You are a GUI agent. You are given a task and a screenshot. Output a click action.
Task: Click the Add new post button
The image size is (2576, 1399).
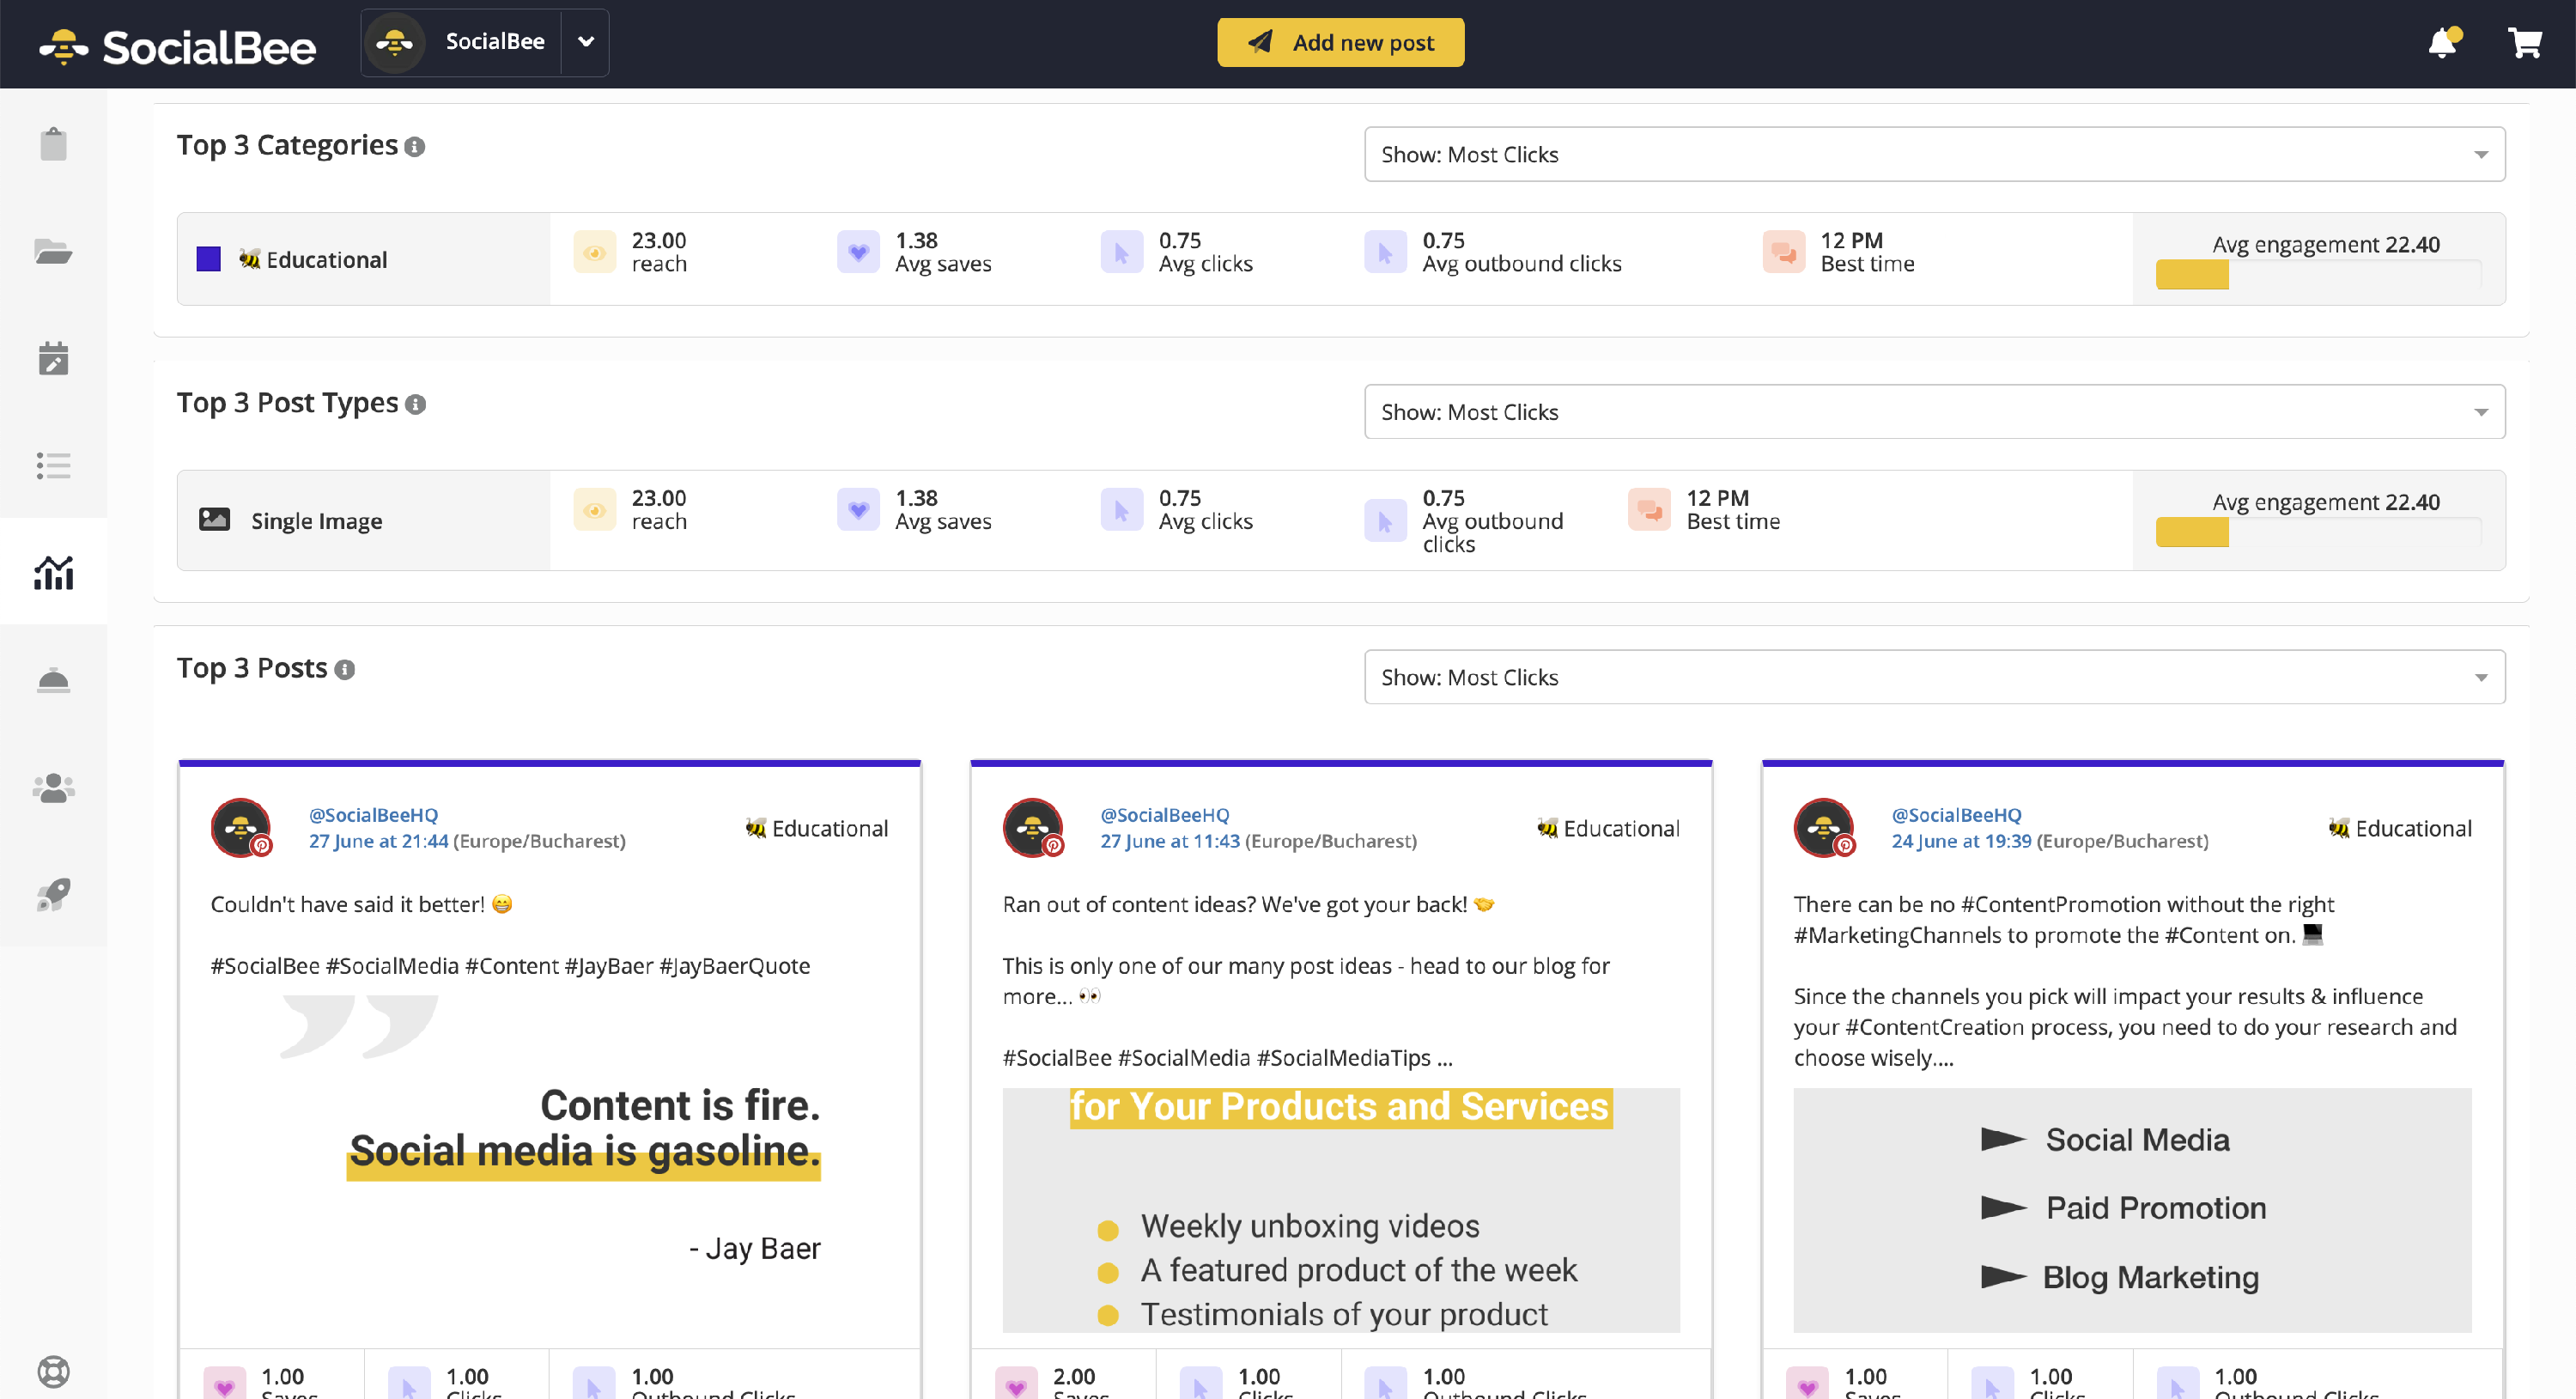click(x=1340, y=42)
